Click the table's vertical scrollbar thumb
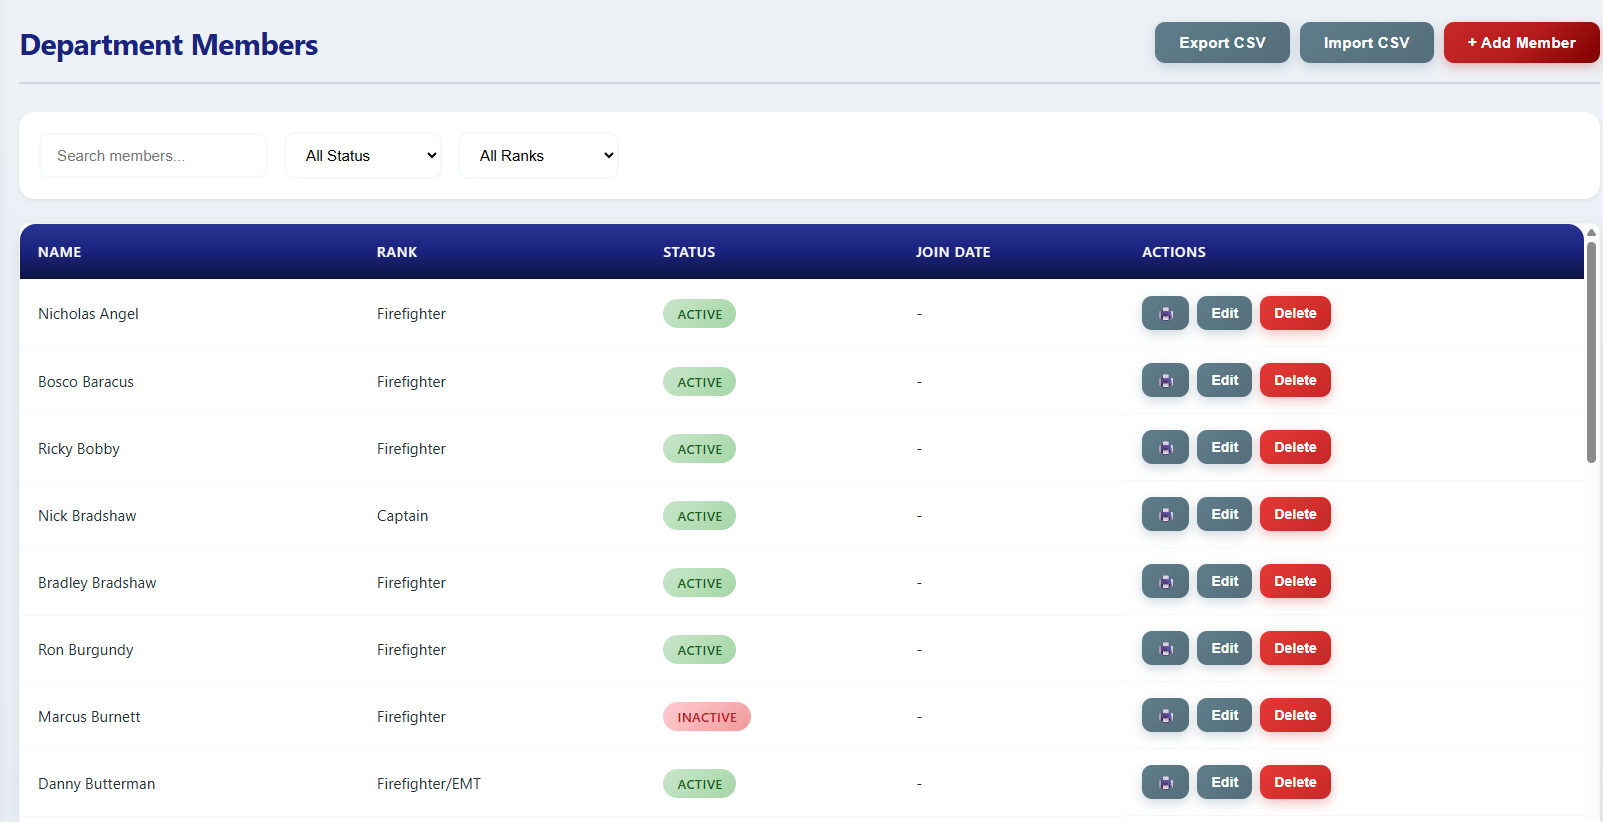 click(1591, 350)
